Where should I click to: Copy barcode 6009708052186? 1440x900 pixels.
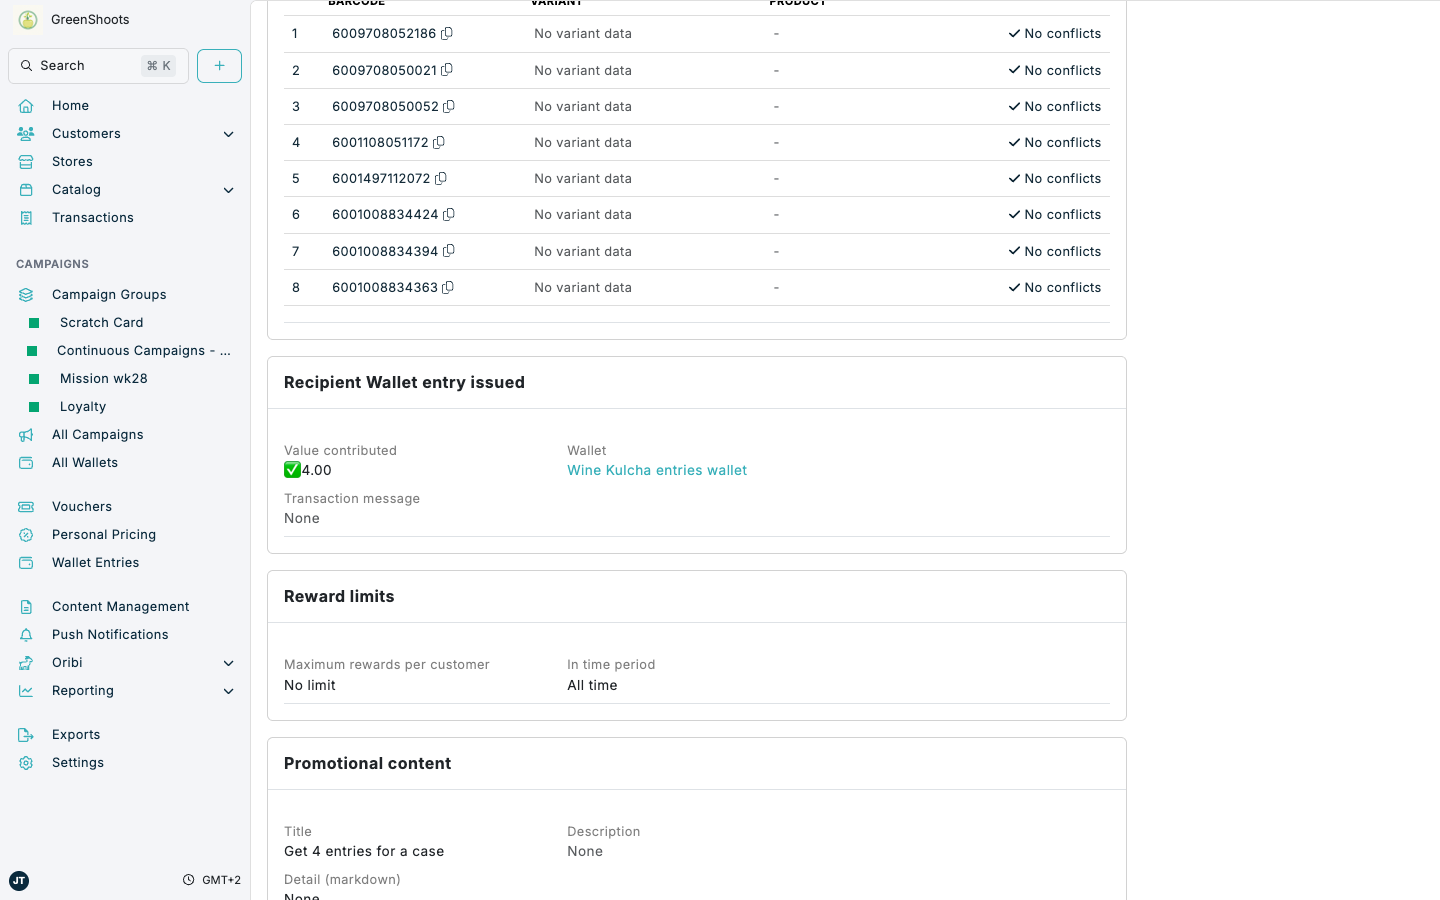[x=447, y=34]
